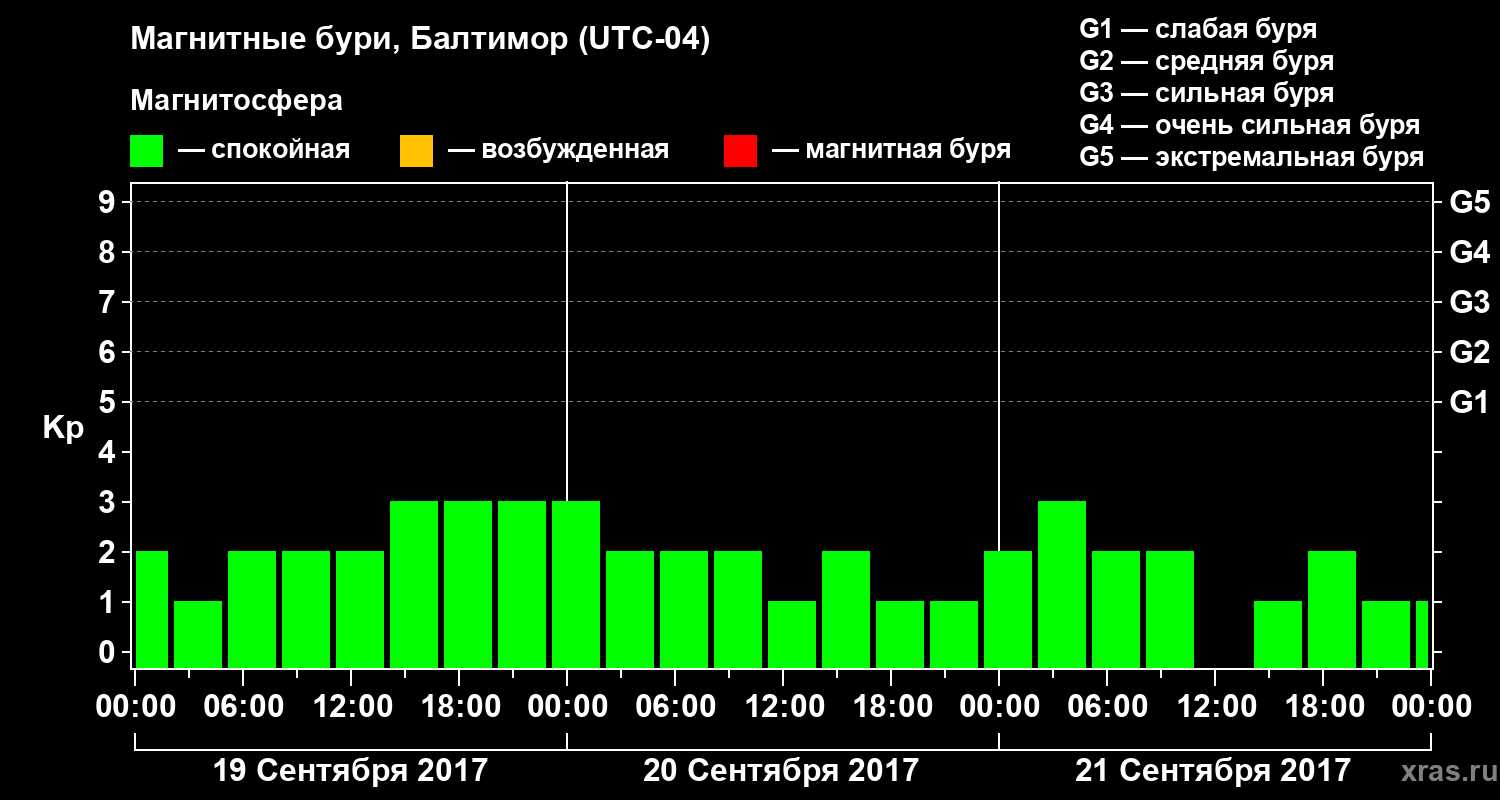1500x800 pixels.
Task: Click the 12:00 time label on 21 September
Action: pyautogui.click(x=1215, y=706)
